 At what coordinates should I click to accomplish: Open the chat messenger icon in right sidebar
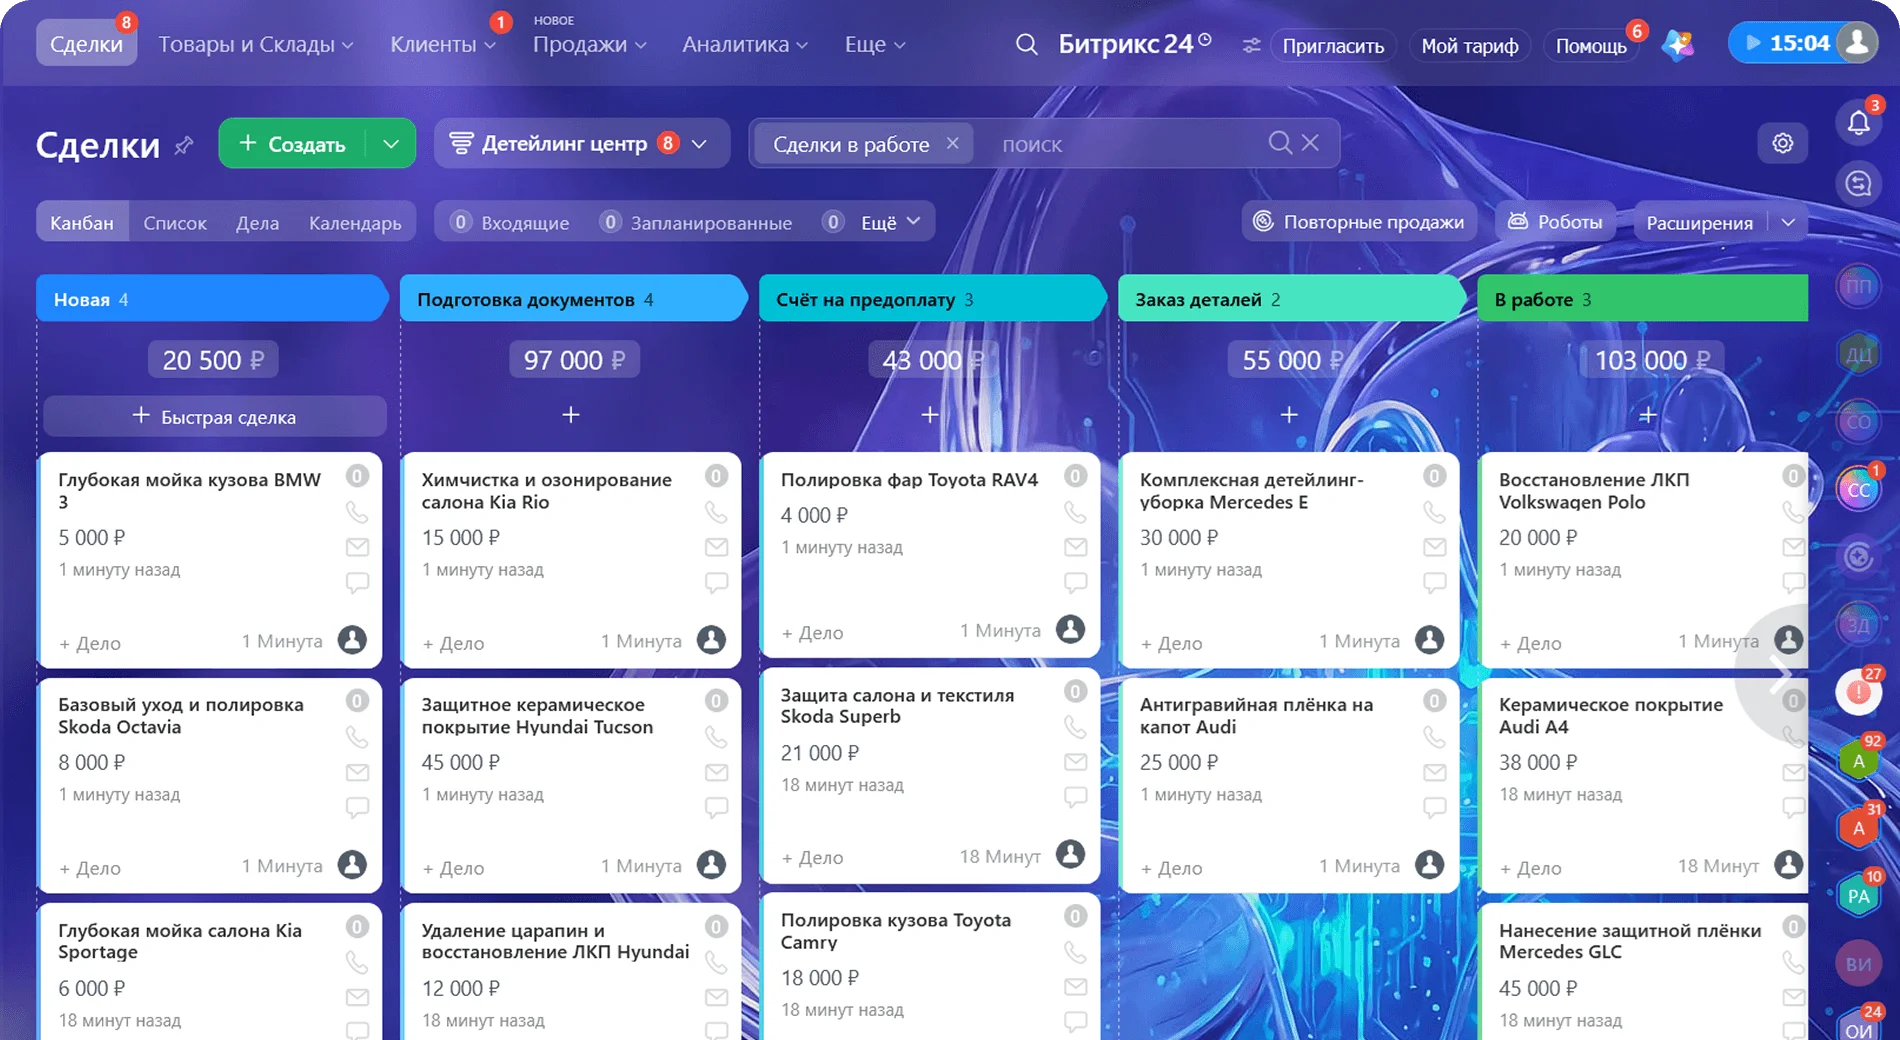[x=1858, y=183]
